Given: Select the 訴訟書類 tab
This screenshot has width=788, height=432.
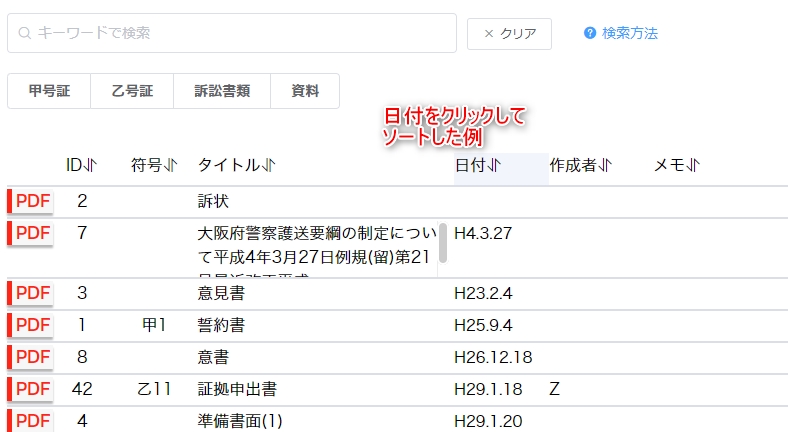Looking at the screenshot, I should click(x=222, y=91).
